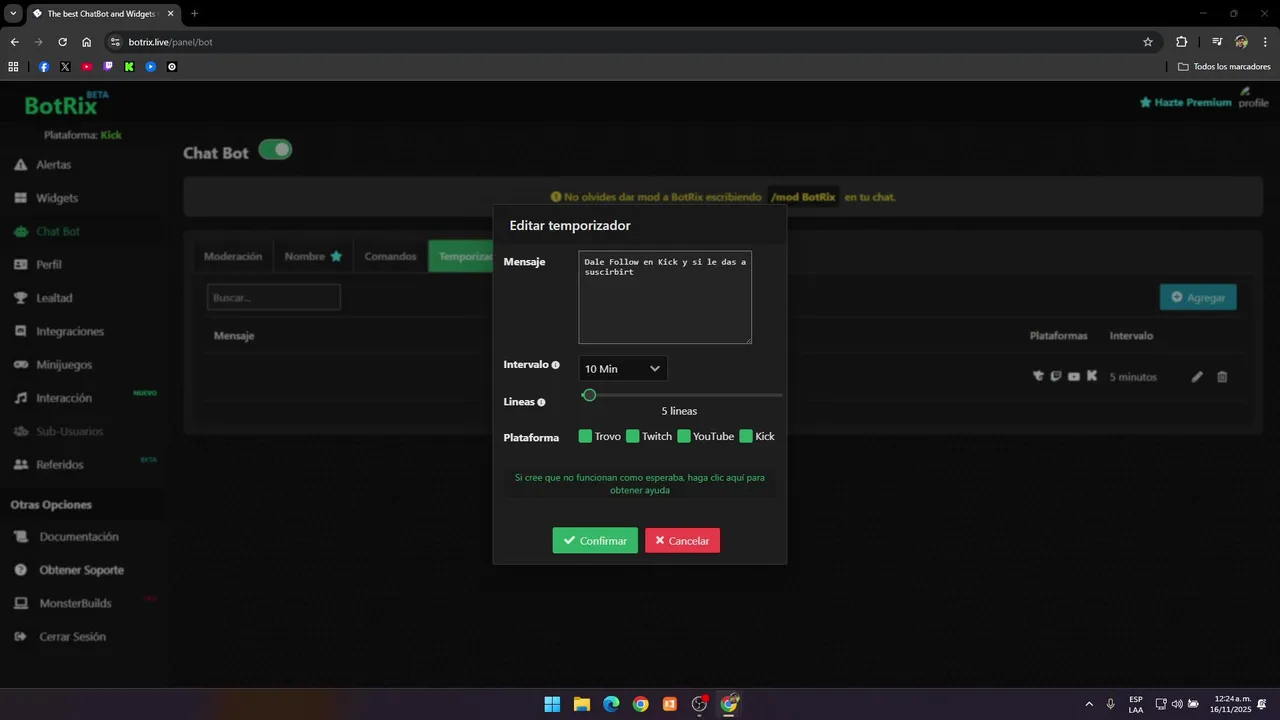This screenshot has height=720, width=1280.
Task: Delete the timer with trash icon
Action: pyautogui.click(x=1222, y=377)
